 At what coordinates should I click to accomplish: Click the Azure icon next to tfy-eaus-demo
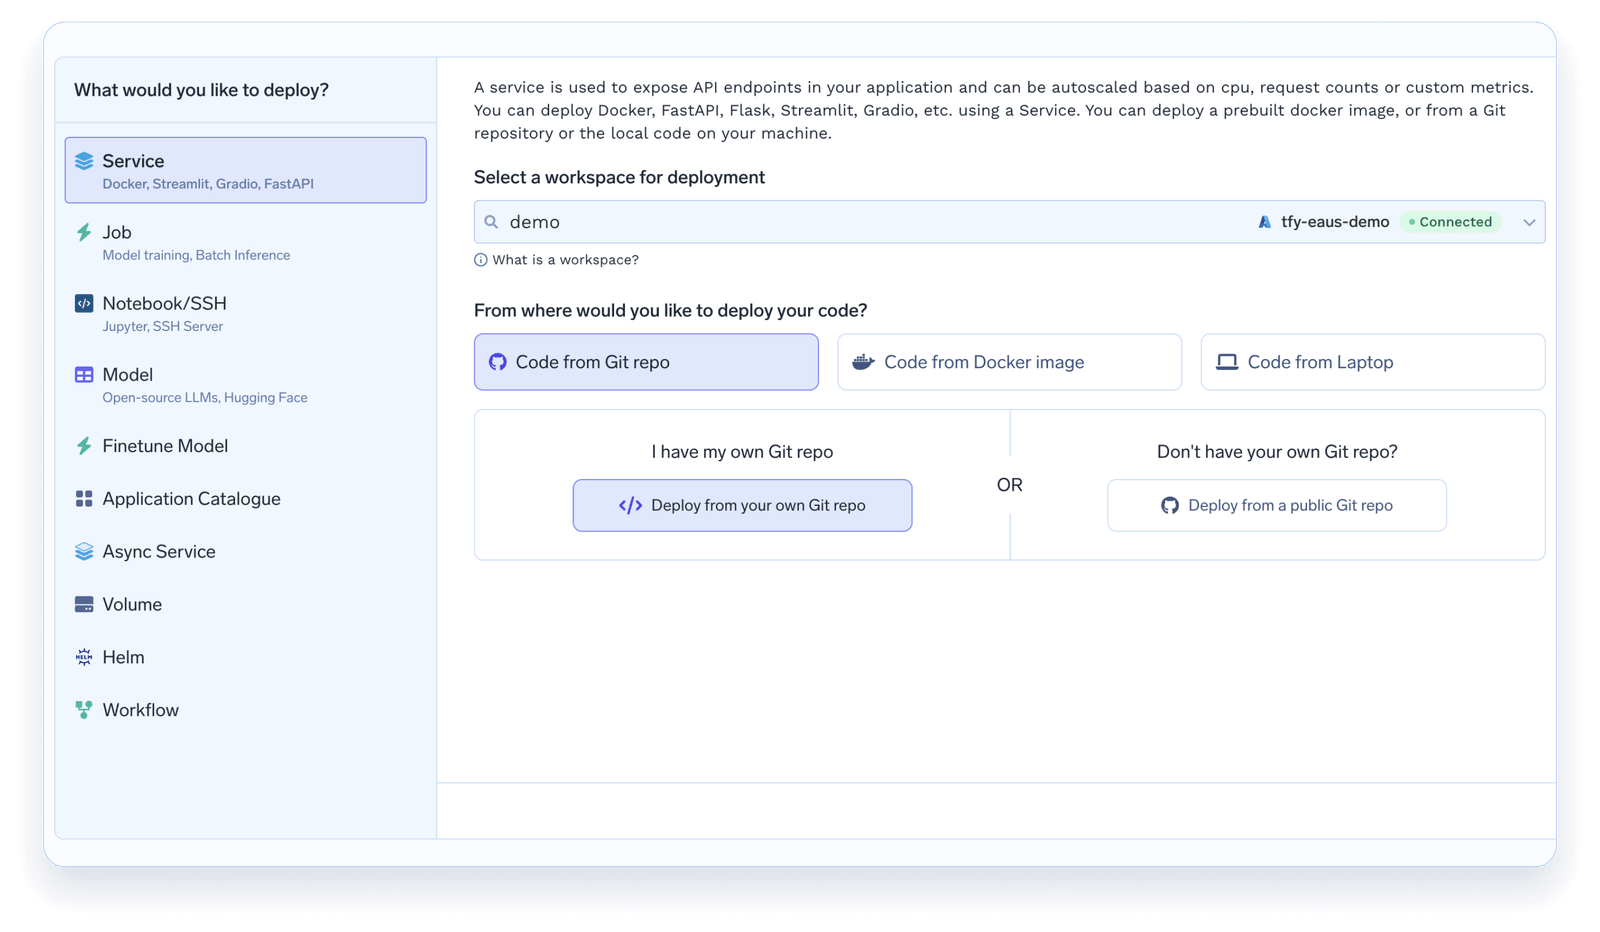[x=1263, y=222]
